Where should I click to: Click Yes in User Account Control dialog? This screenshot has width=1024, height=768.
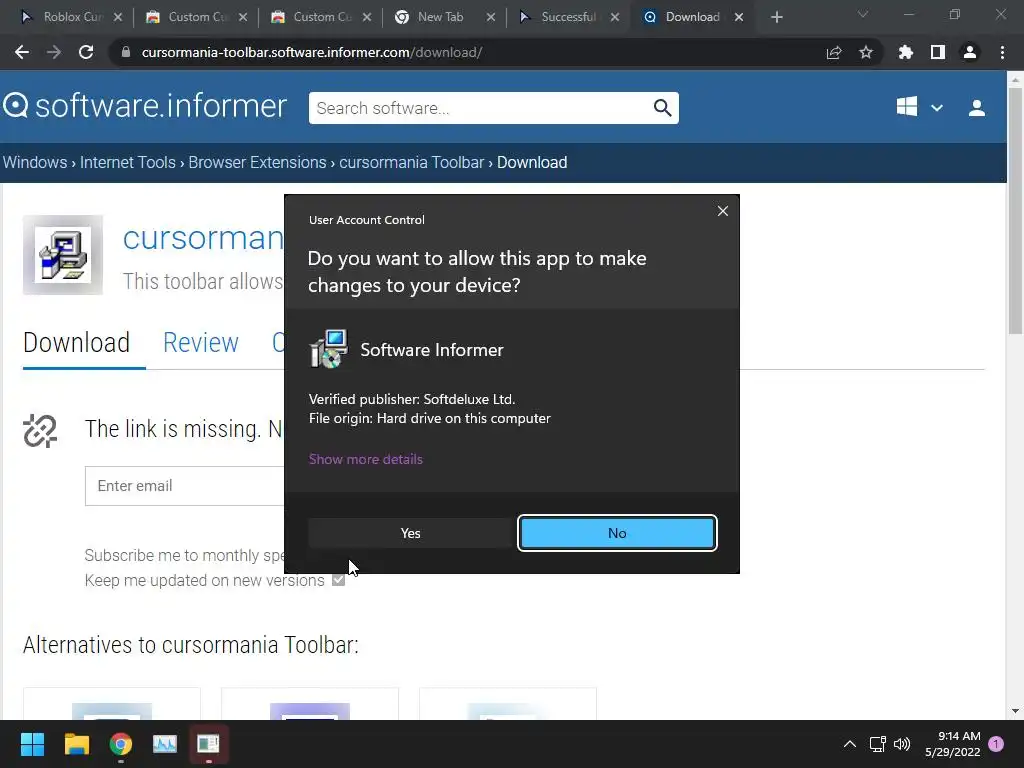[410, 533]
